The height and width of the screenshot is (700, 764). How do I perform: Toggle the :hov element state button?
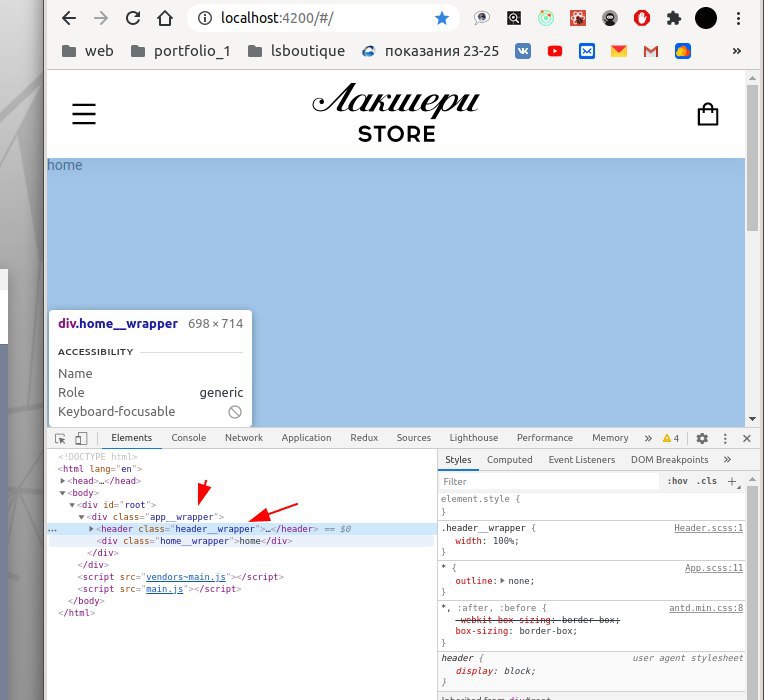tap(677, 481)
